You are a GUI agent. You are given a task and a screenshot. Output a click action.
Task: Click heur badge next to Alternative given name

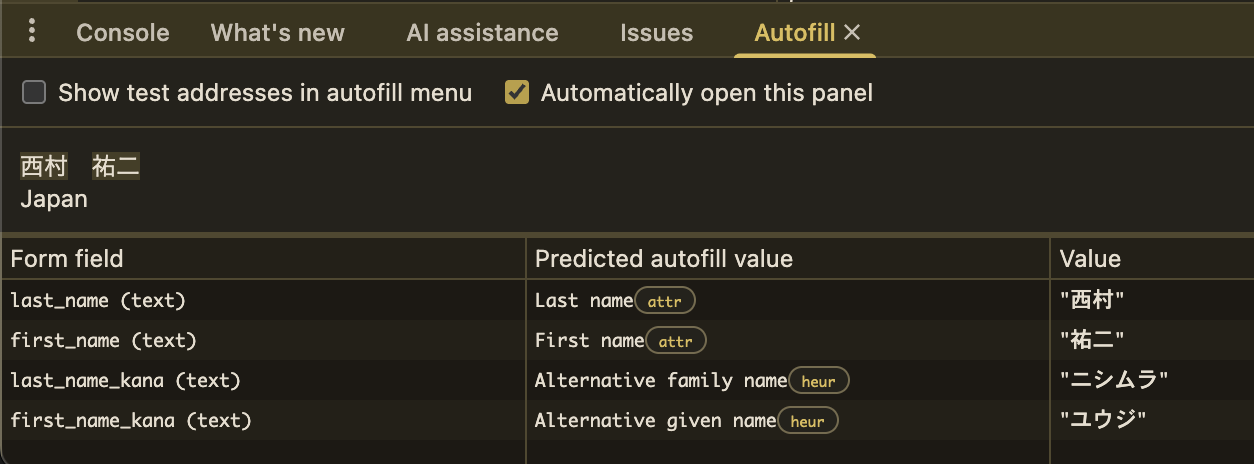(807, 421)
